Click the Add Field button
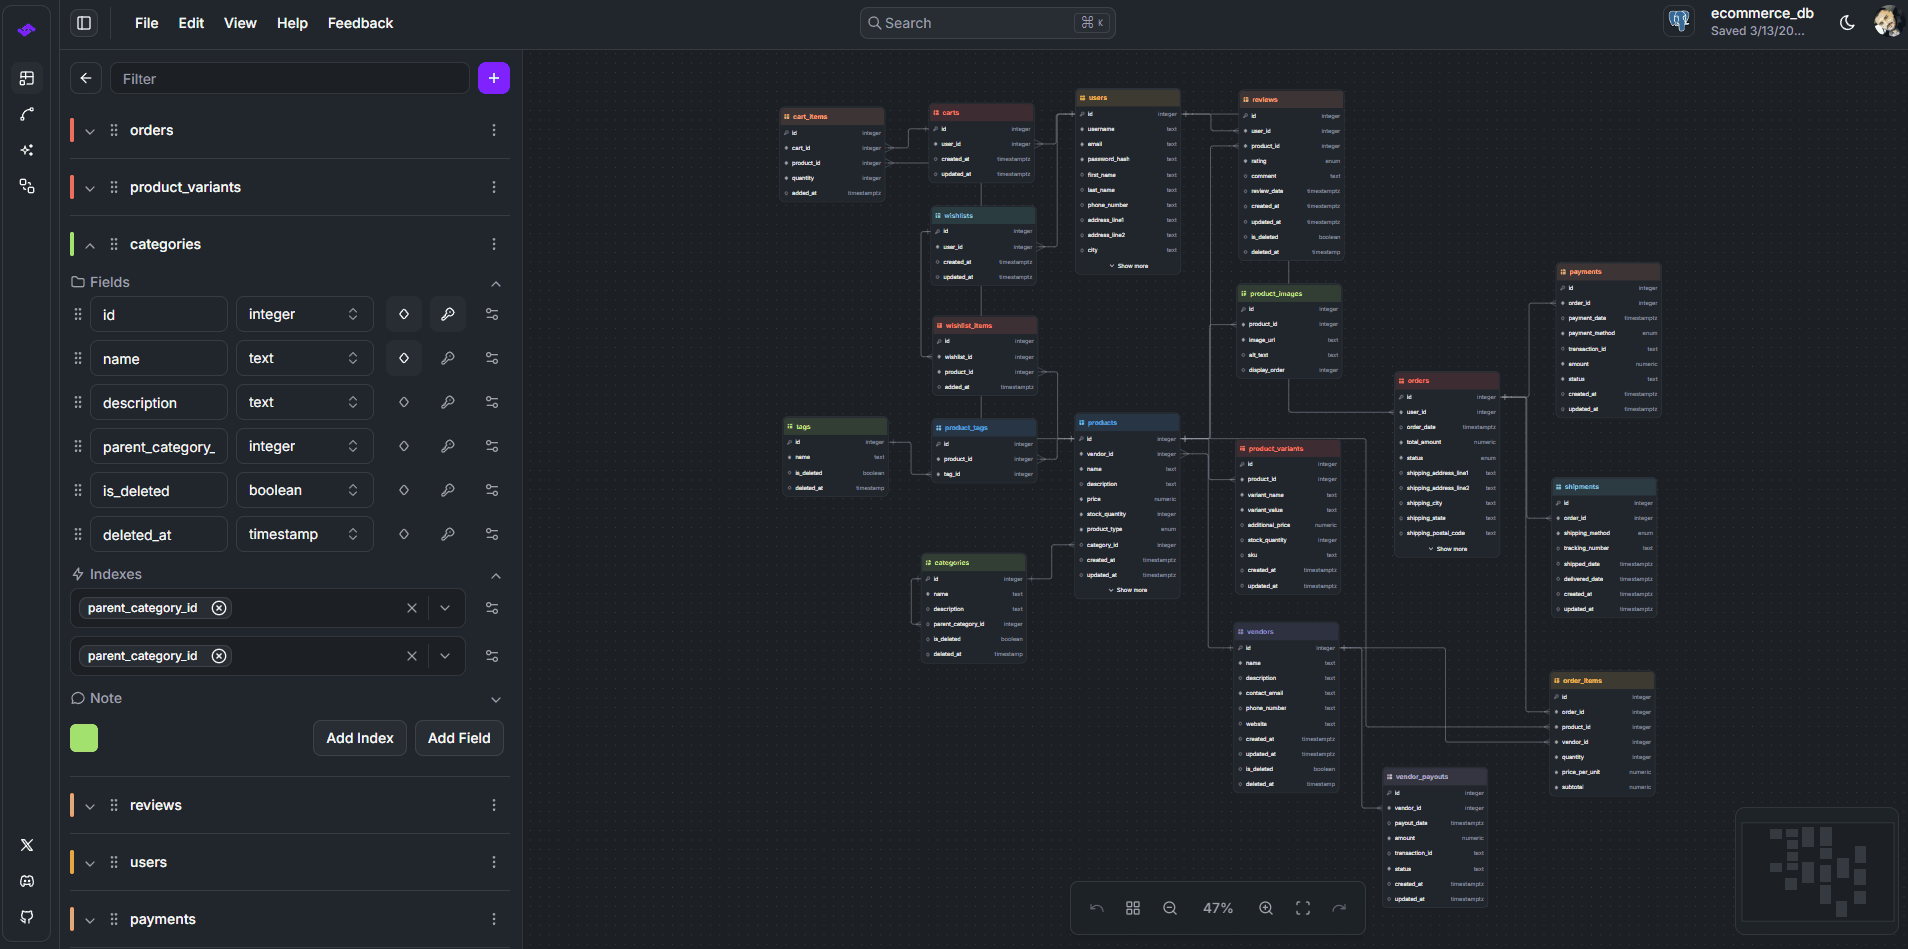 coord(459,737)
